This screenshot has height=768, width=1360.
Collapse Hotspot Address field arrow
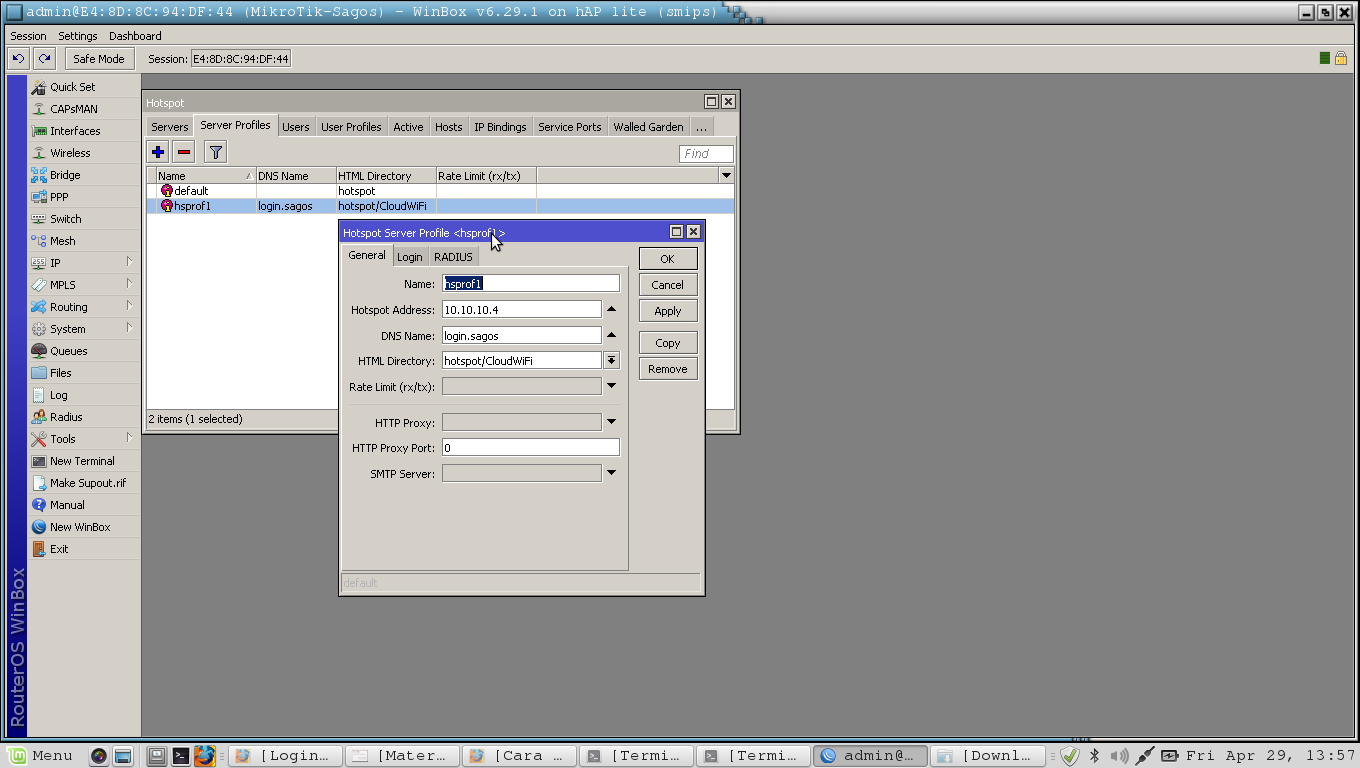point(612,310)
